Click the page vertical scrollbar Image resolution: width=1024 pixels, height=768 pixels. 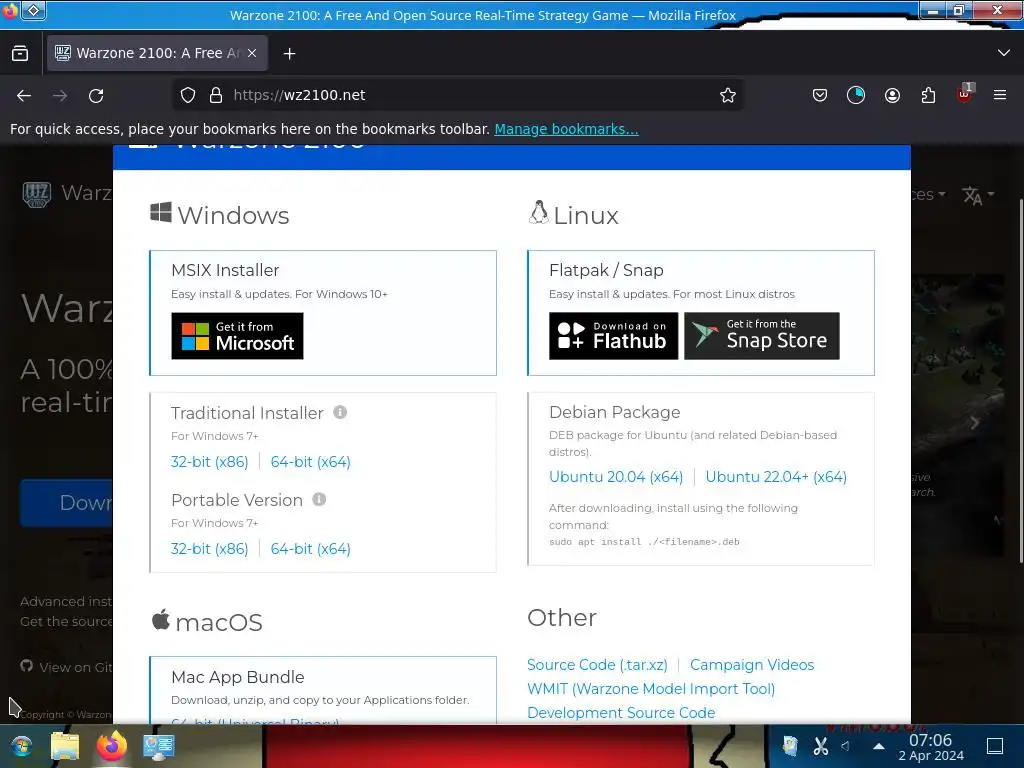pos(1020,382)
